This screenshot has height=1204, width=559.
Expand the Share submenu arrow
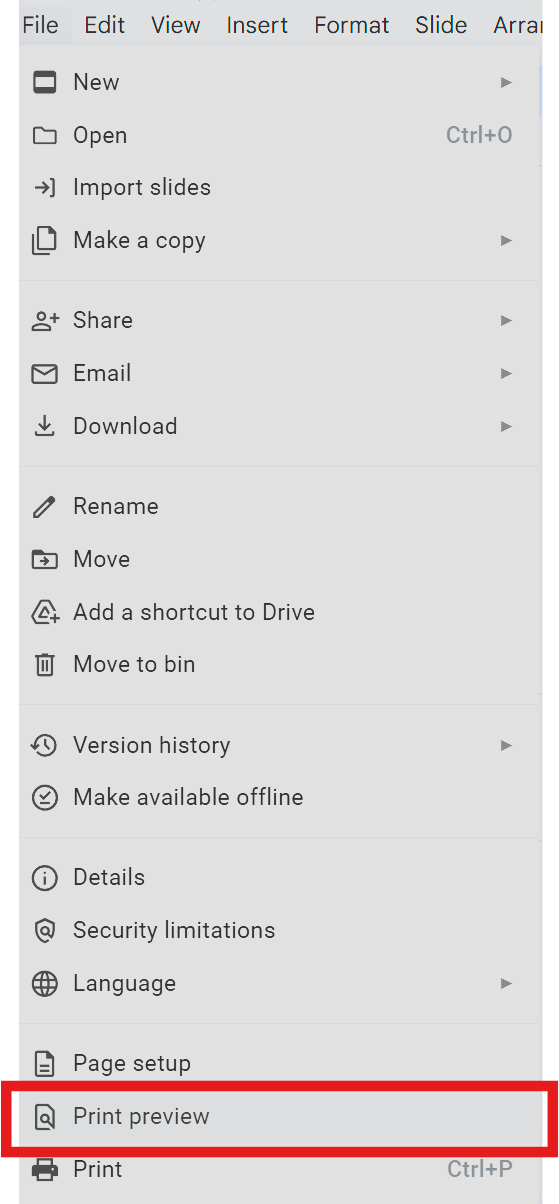coord(506,320)
